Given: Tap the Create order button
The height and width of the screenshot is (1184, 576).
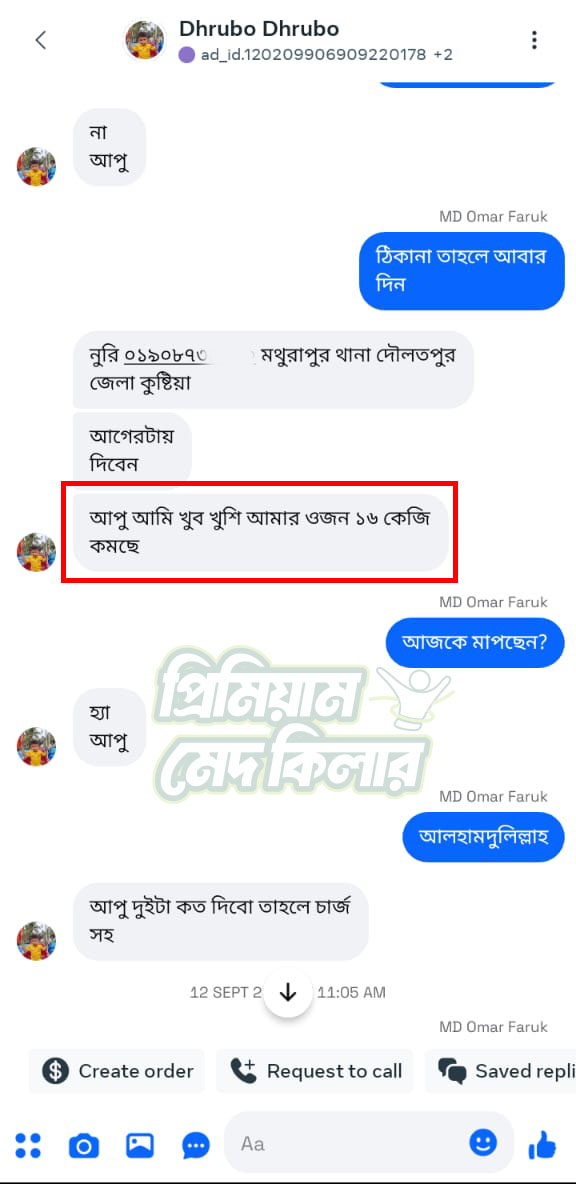Looking at the screenshot, I should pos(117,1071).
